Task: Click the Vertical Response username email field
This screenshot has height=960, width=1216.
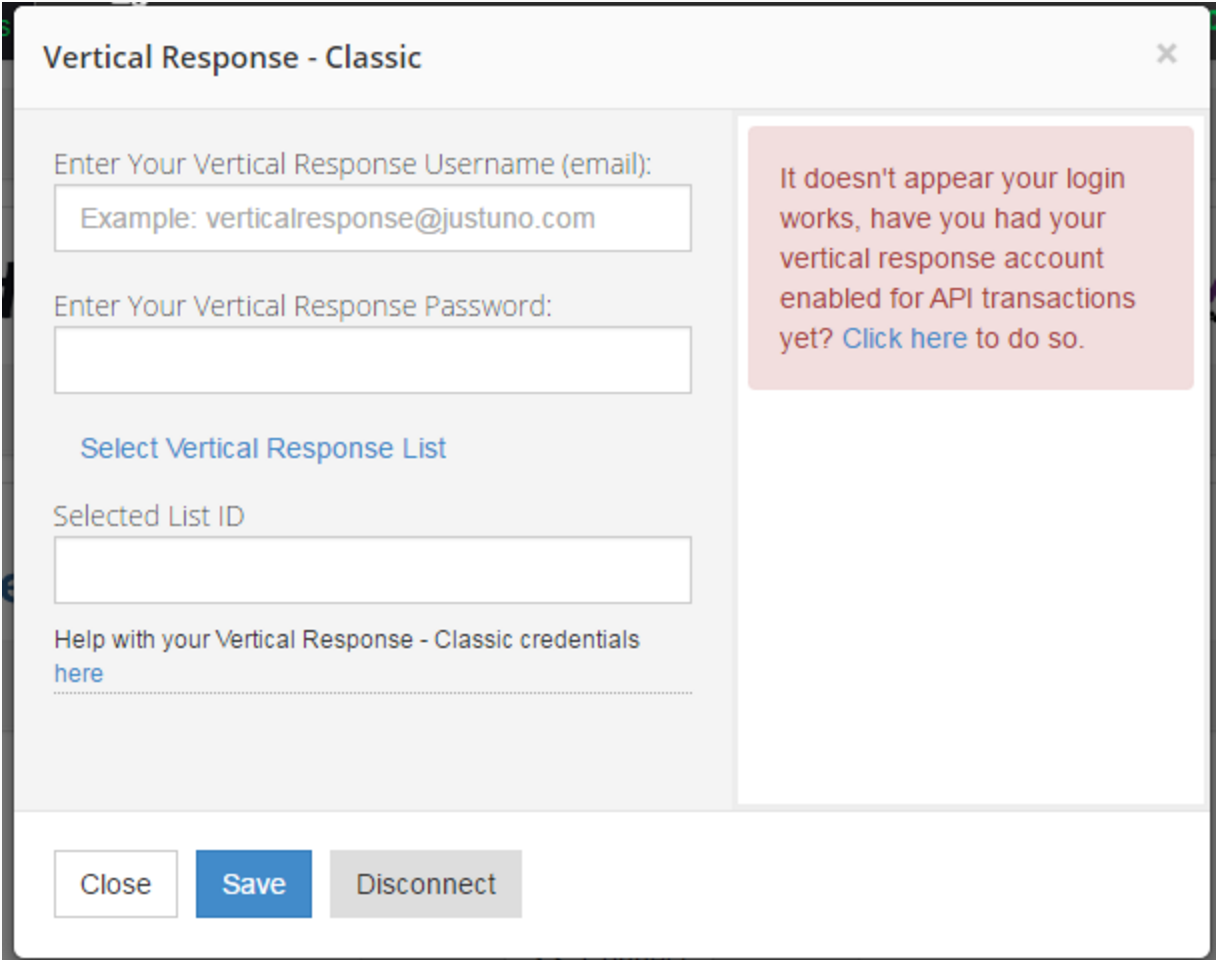Action: (x=372, y=218)
